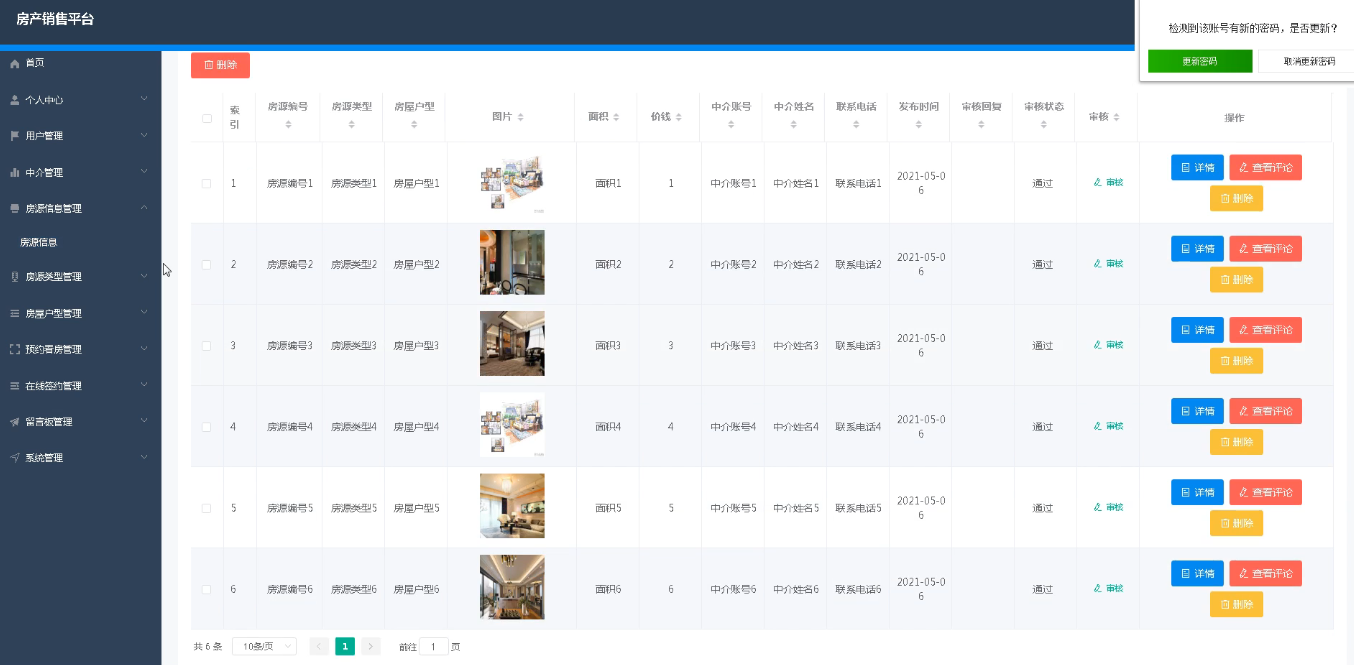Screen dimensions: 1354x665
Task: Click the sort arrows in 图片 column header
Action: coord(521,117)
